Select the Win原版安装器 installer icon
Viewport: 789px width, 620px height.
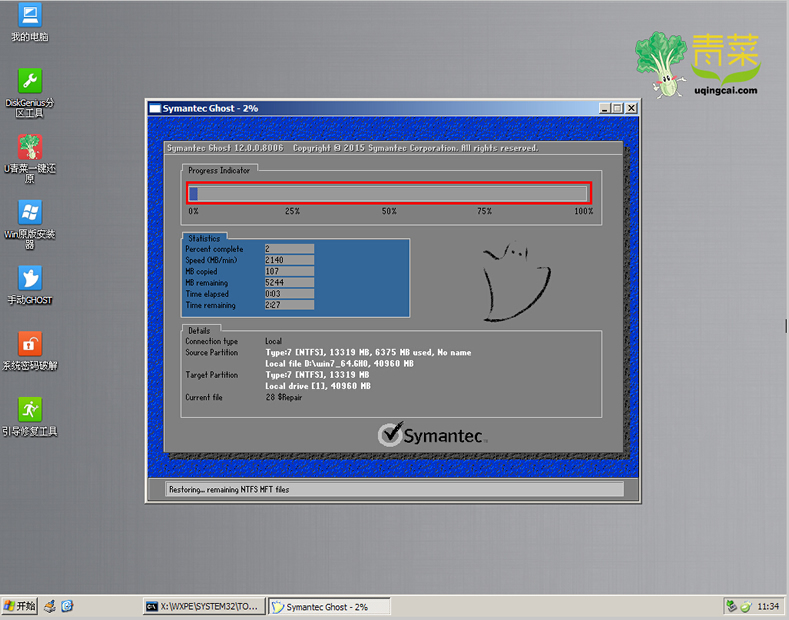29,213
